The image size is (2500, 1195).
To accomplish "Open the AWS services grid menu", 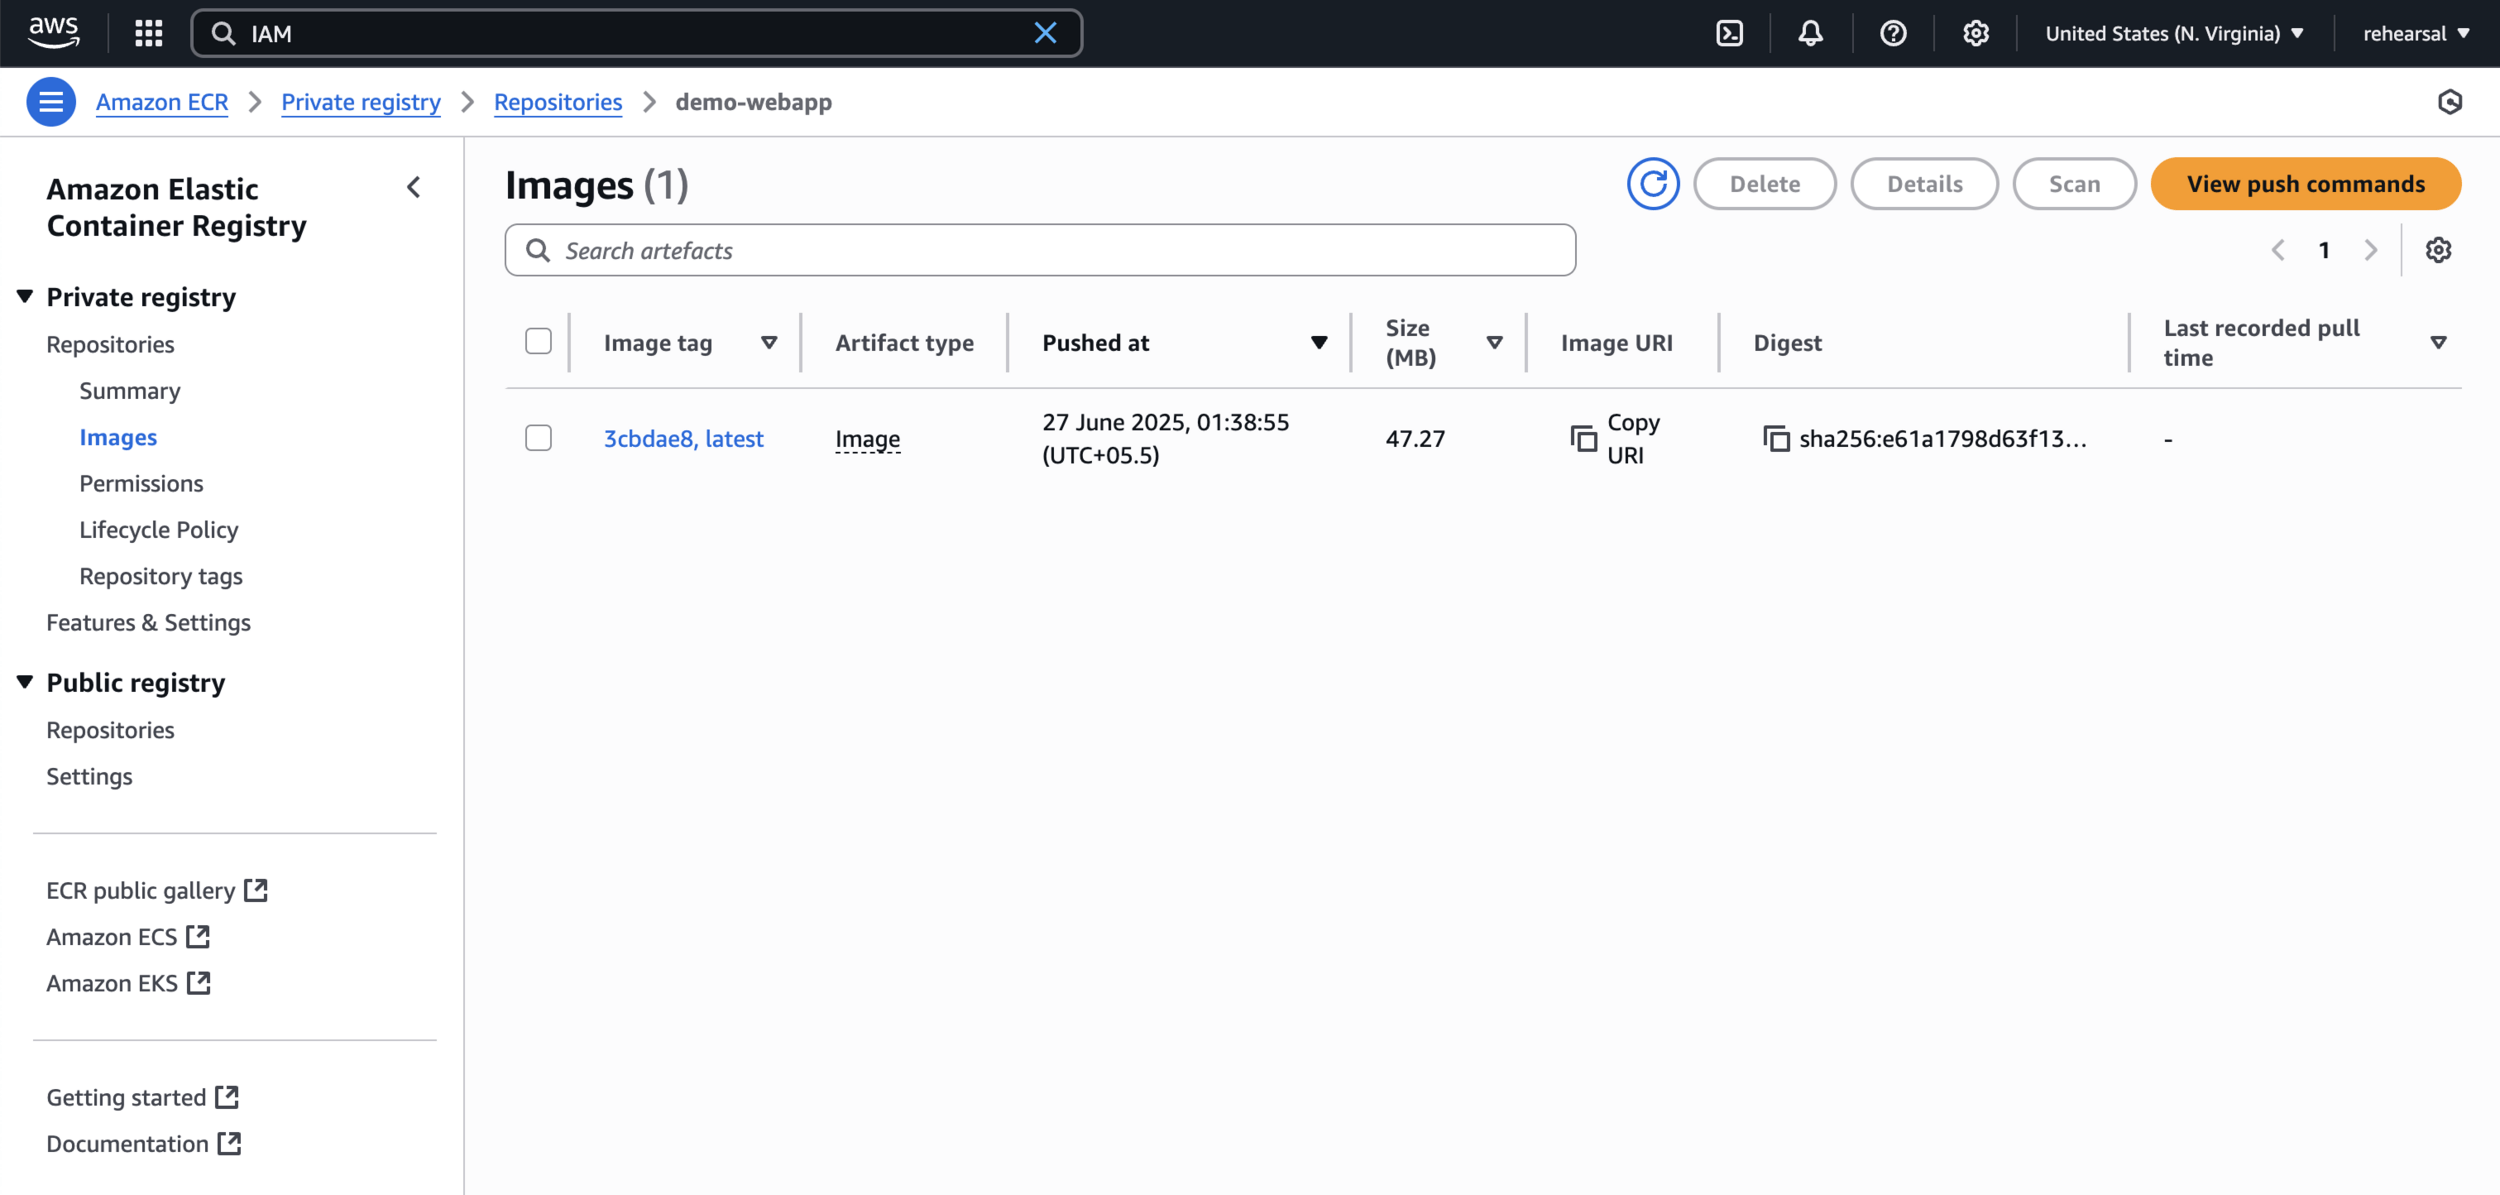I will 149,34.
